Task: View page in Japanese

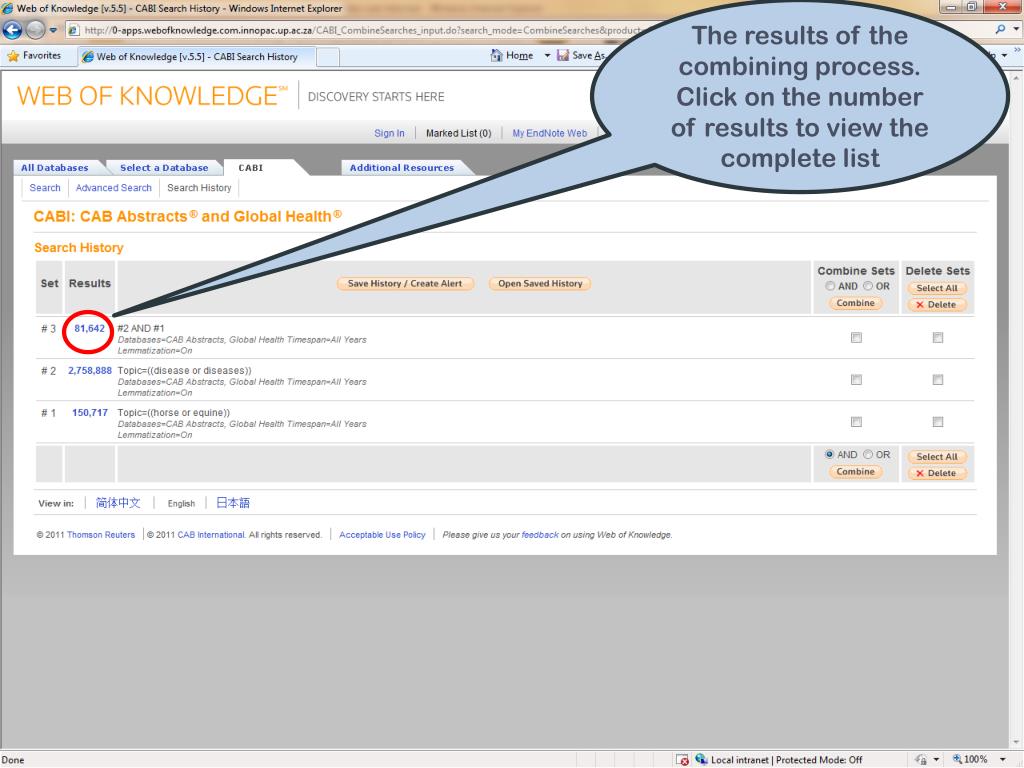Action: click(232, 503)
